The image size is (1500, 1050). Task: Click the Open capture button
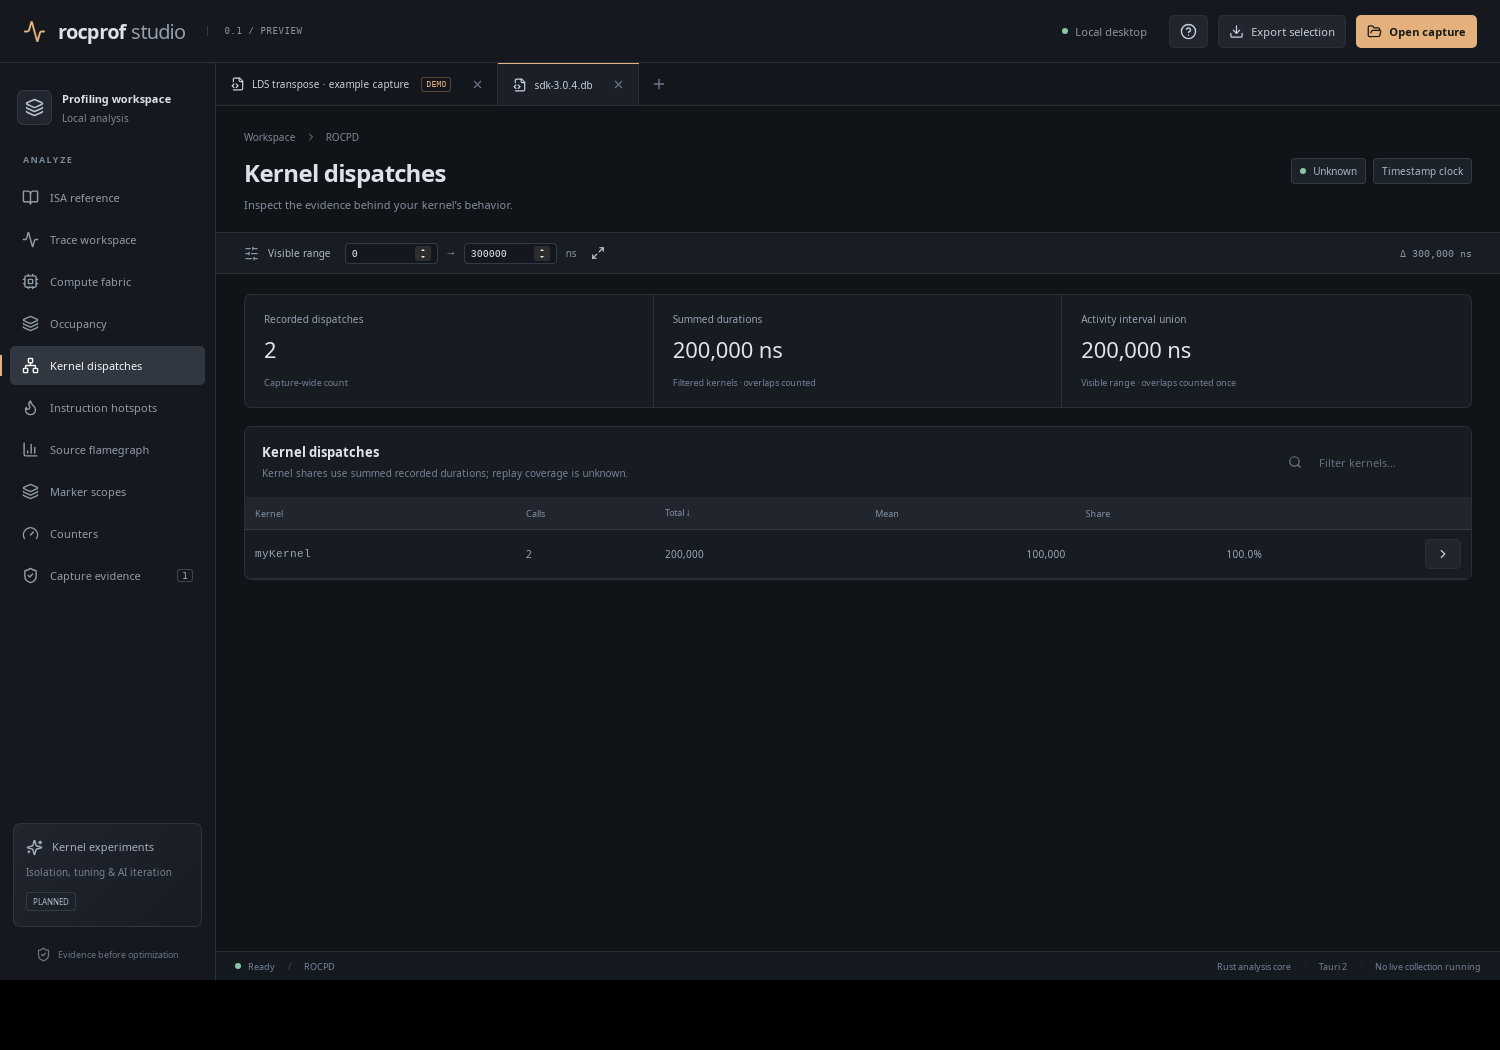coord(1416,31)
